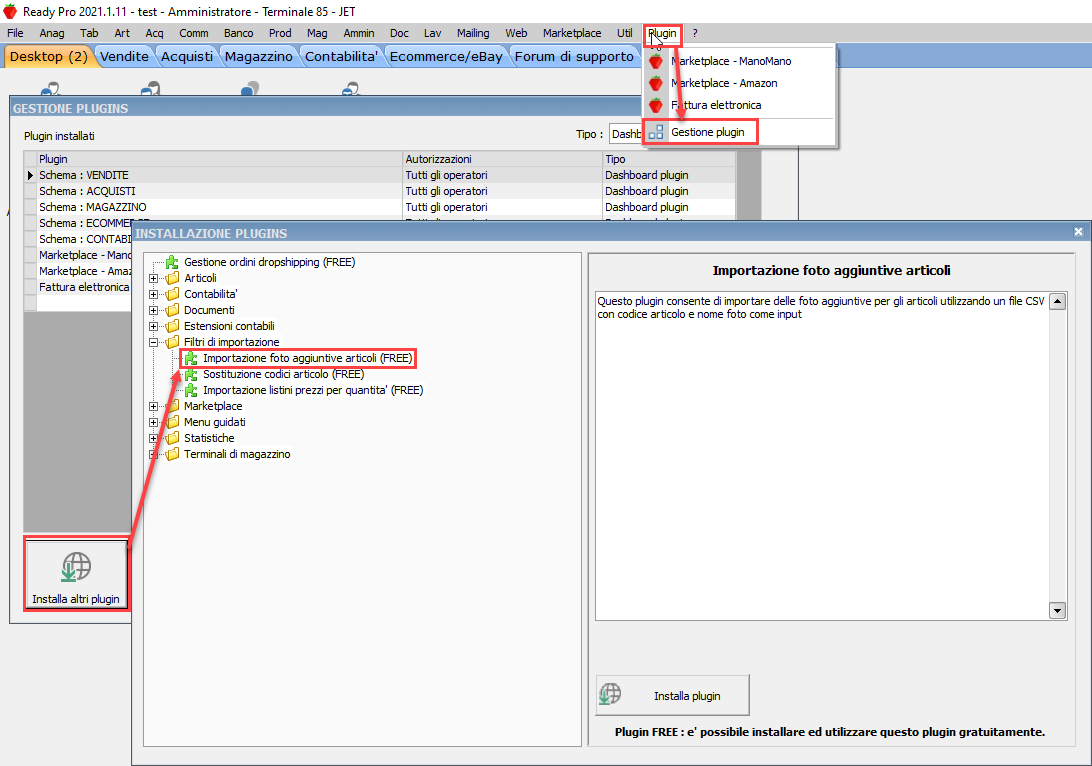Click the puzzle icon of Importazione listini prezzi
This screenshot has height=766, width=1092.
(x=191, y=391)
